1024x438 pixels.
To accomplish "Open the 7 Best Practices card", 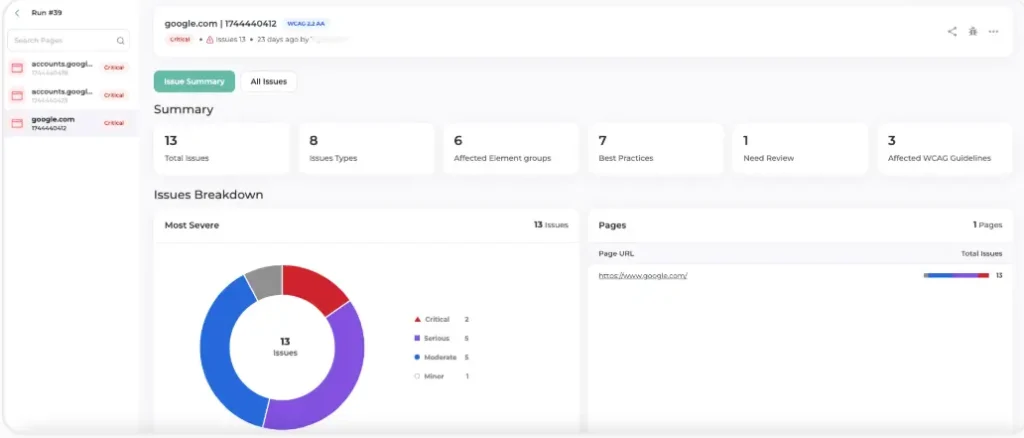I will (656, 148).
